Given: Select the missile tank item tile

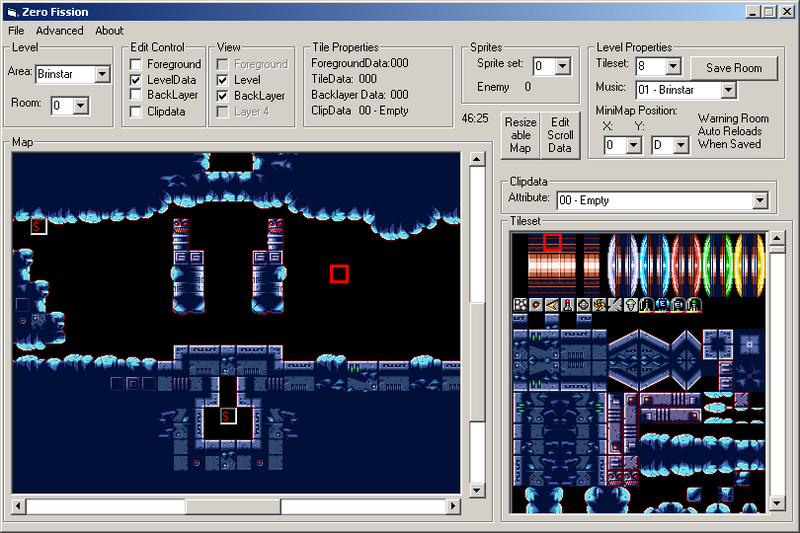Looking at the screenshot, I should tap(646, 305).
